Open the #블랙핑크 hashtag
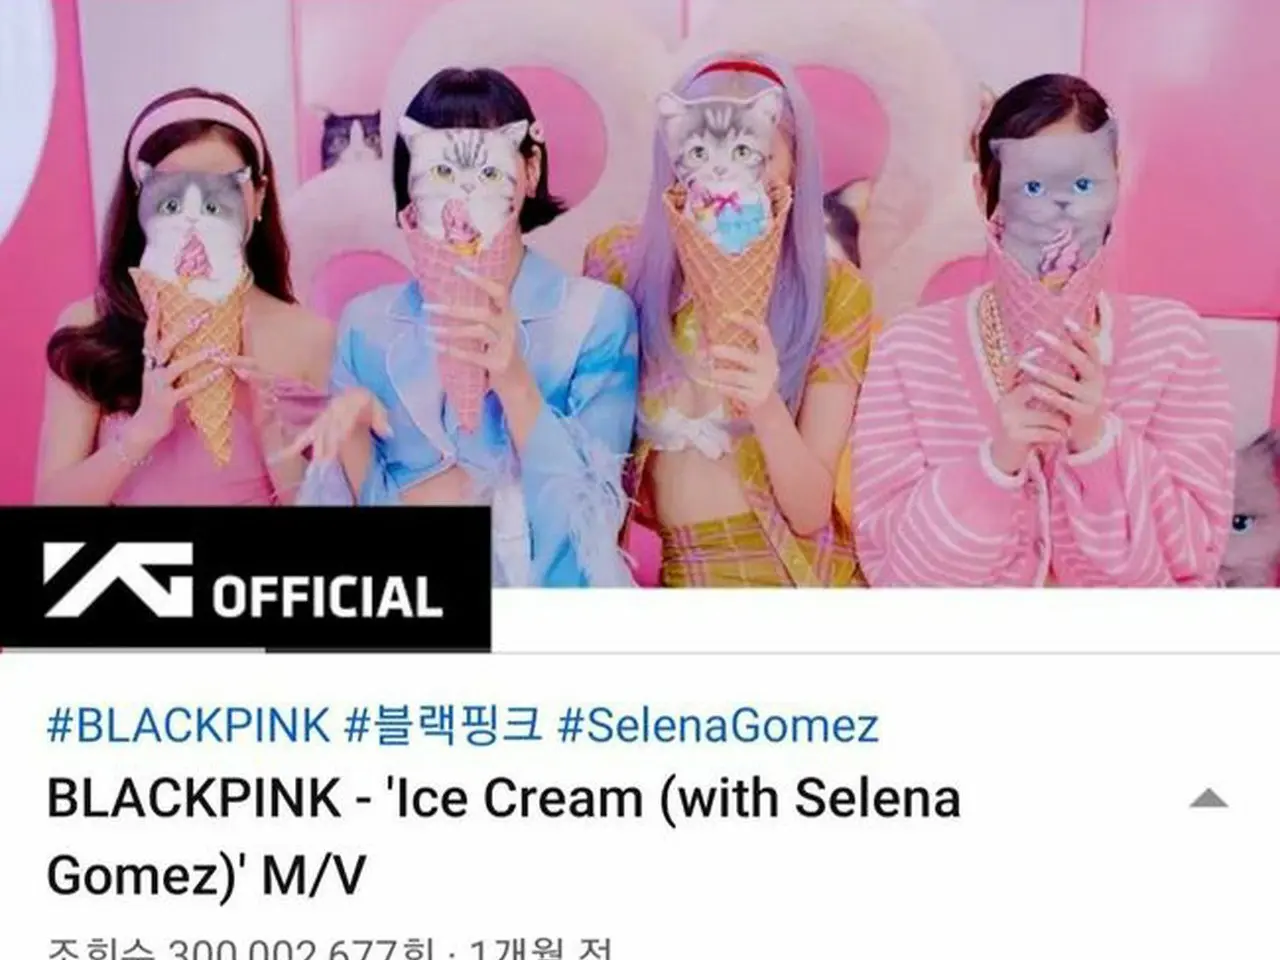 click(x=443, y=725)
